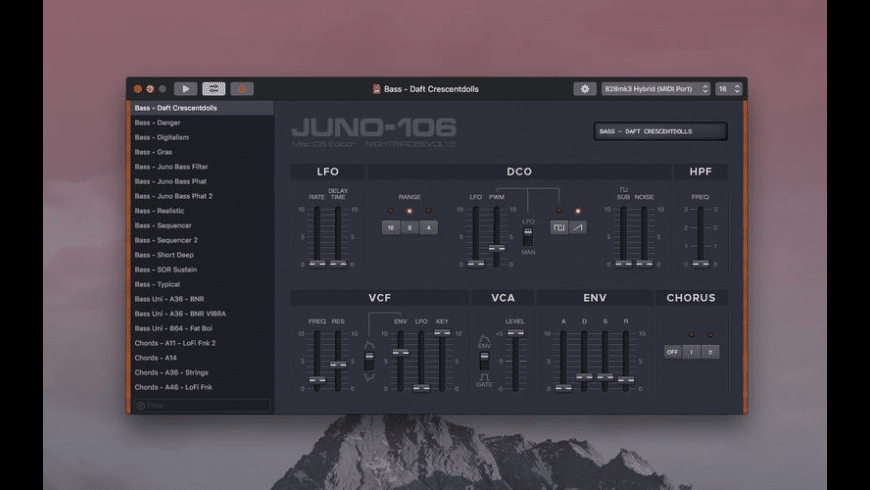Screen dimensions: 870x490
Task: Select the Bass - Sequencer preset
Action: coord(202,225)
